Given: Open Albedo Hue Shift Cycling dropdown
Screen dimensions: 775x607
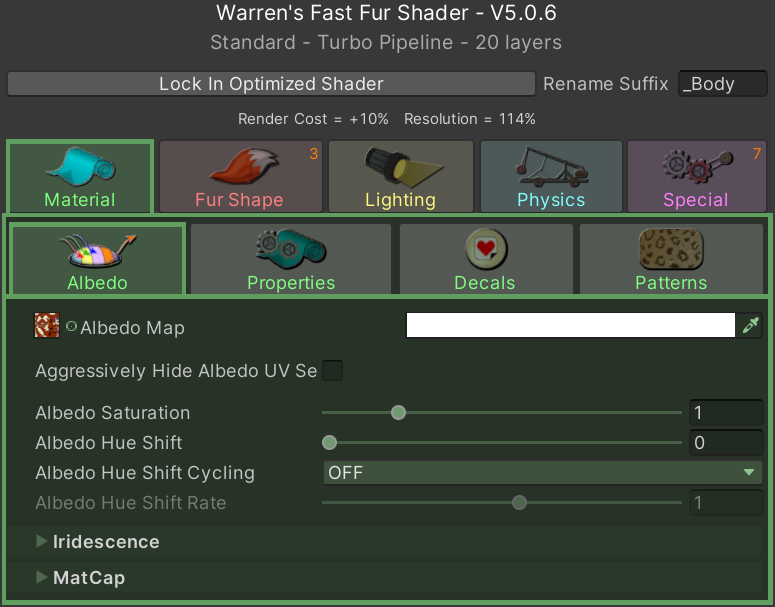Looking at the screenshot, I should coord(542,473).
